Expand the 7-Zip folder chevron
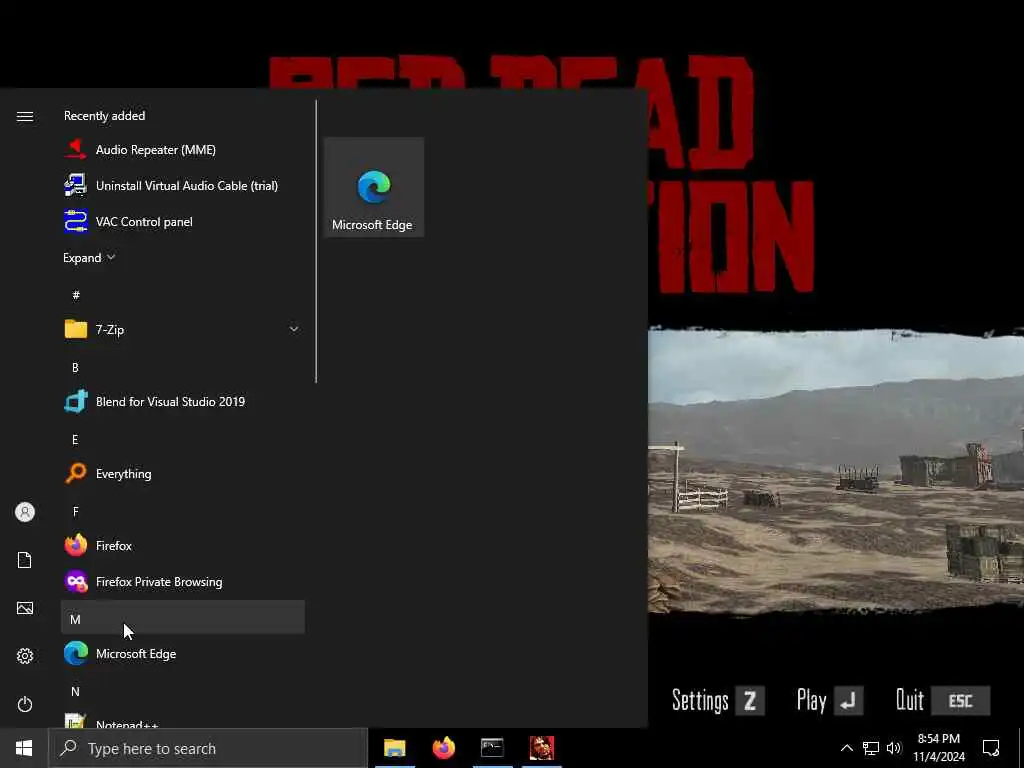Viewport: 1024px width, 768px height. pos(294,329)
